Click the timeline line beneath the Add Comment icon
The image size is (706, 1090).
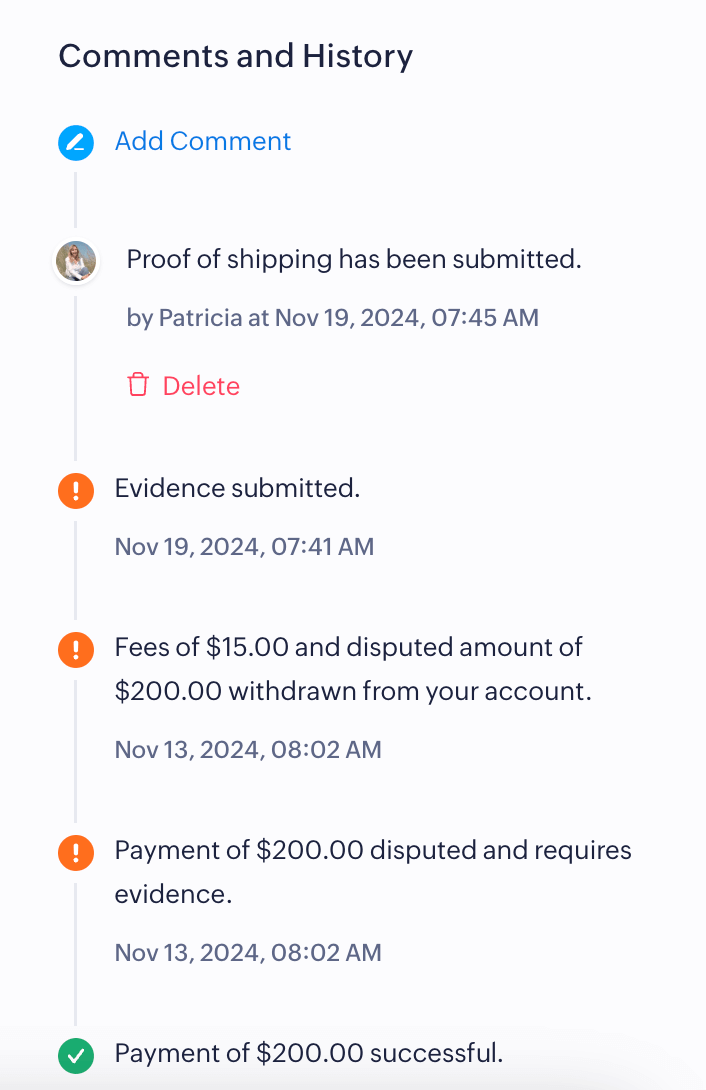tap(75, 199)
